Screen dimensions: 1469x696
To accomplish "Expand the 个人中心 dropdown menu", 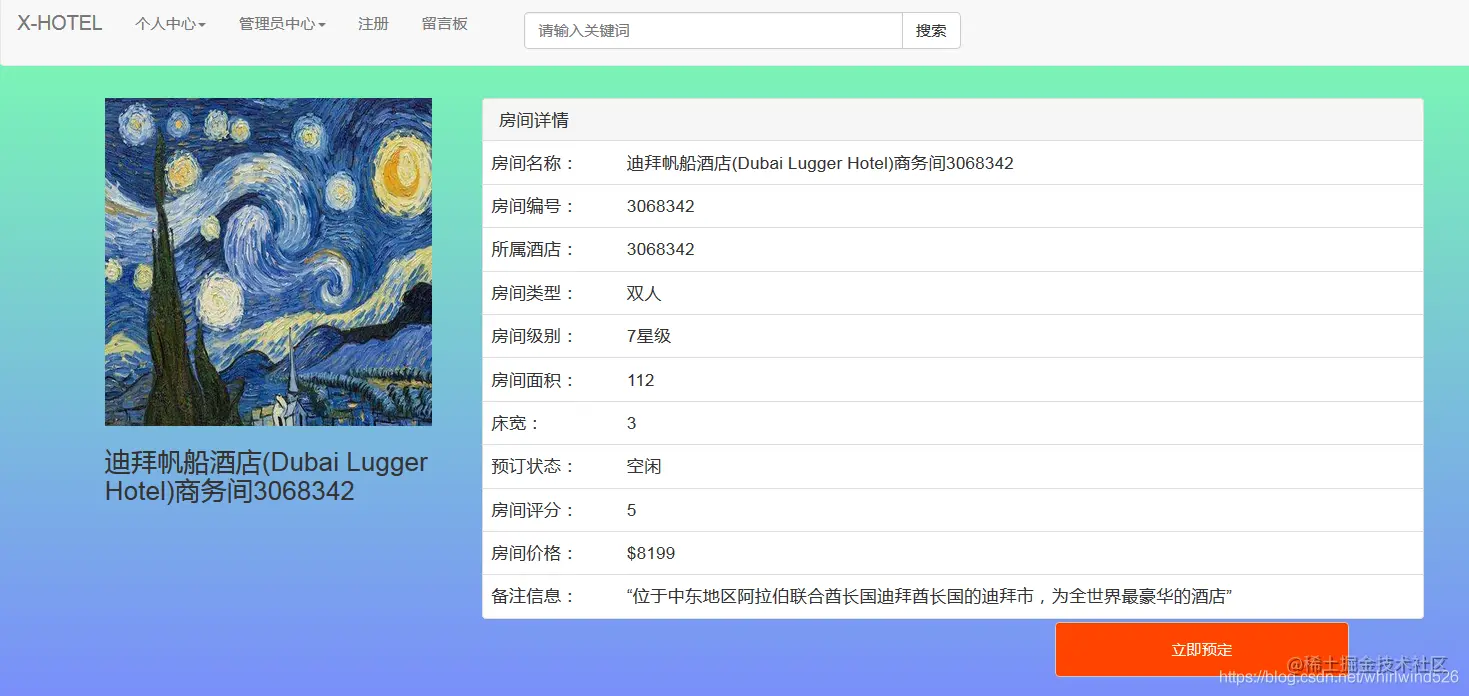I will click(170, 24).
